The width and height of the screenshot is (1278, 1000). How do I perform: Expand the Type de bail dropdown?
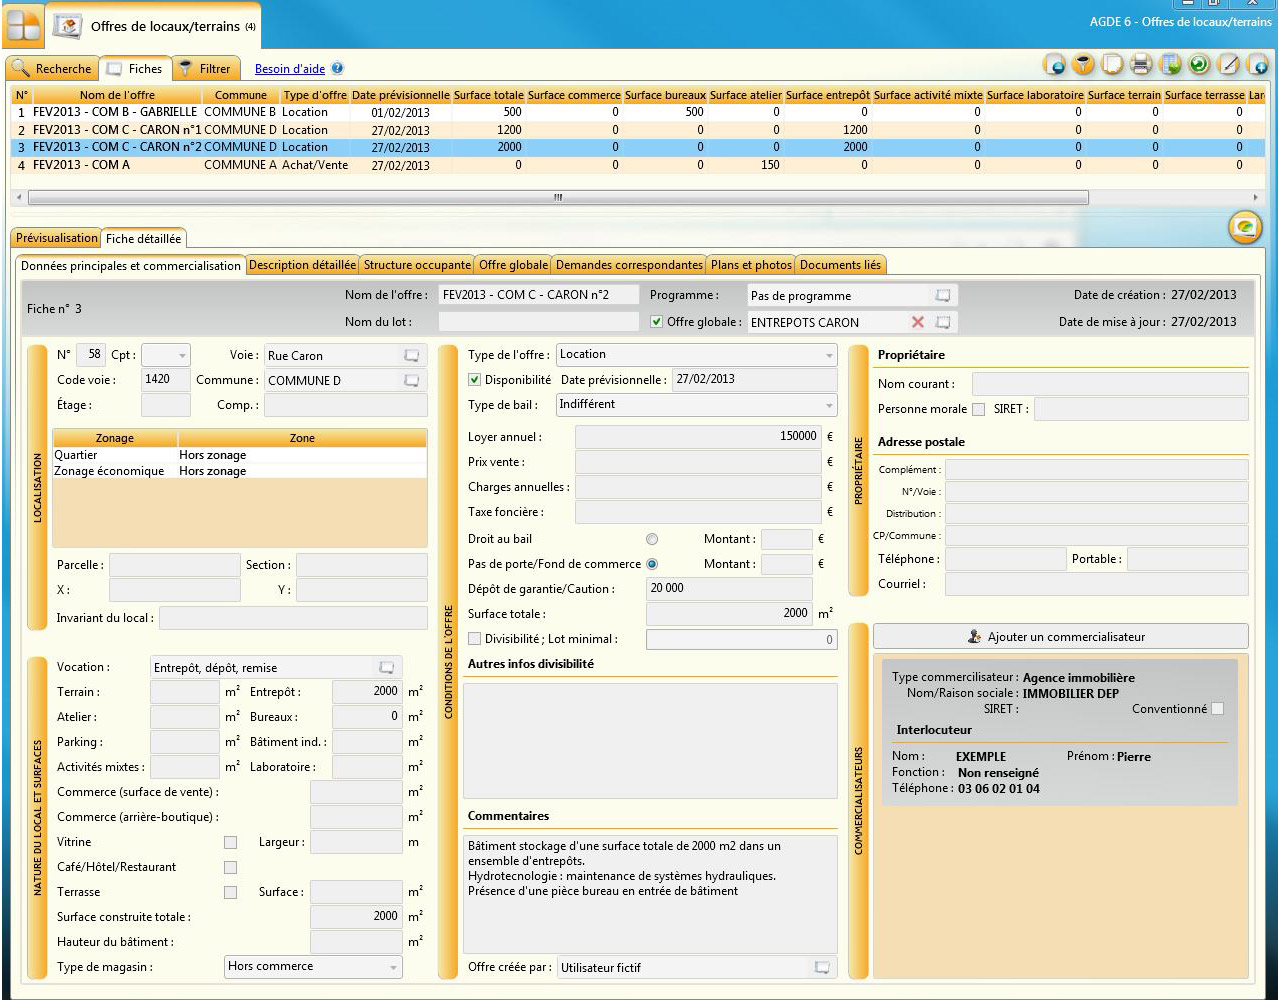(x=696, y=405)
